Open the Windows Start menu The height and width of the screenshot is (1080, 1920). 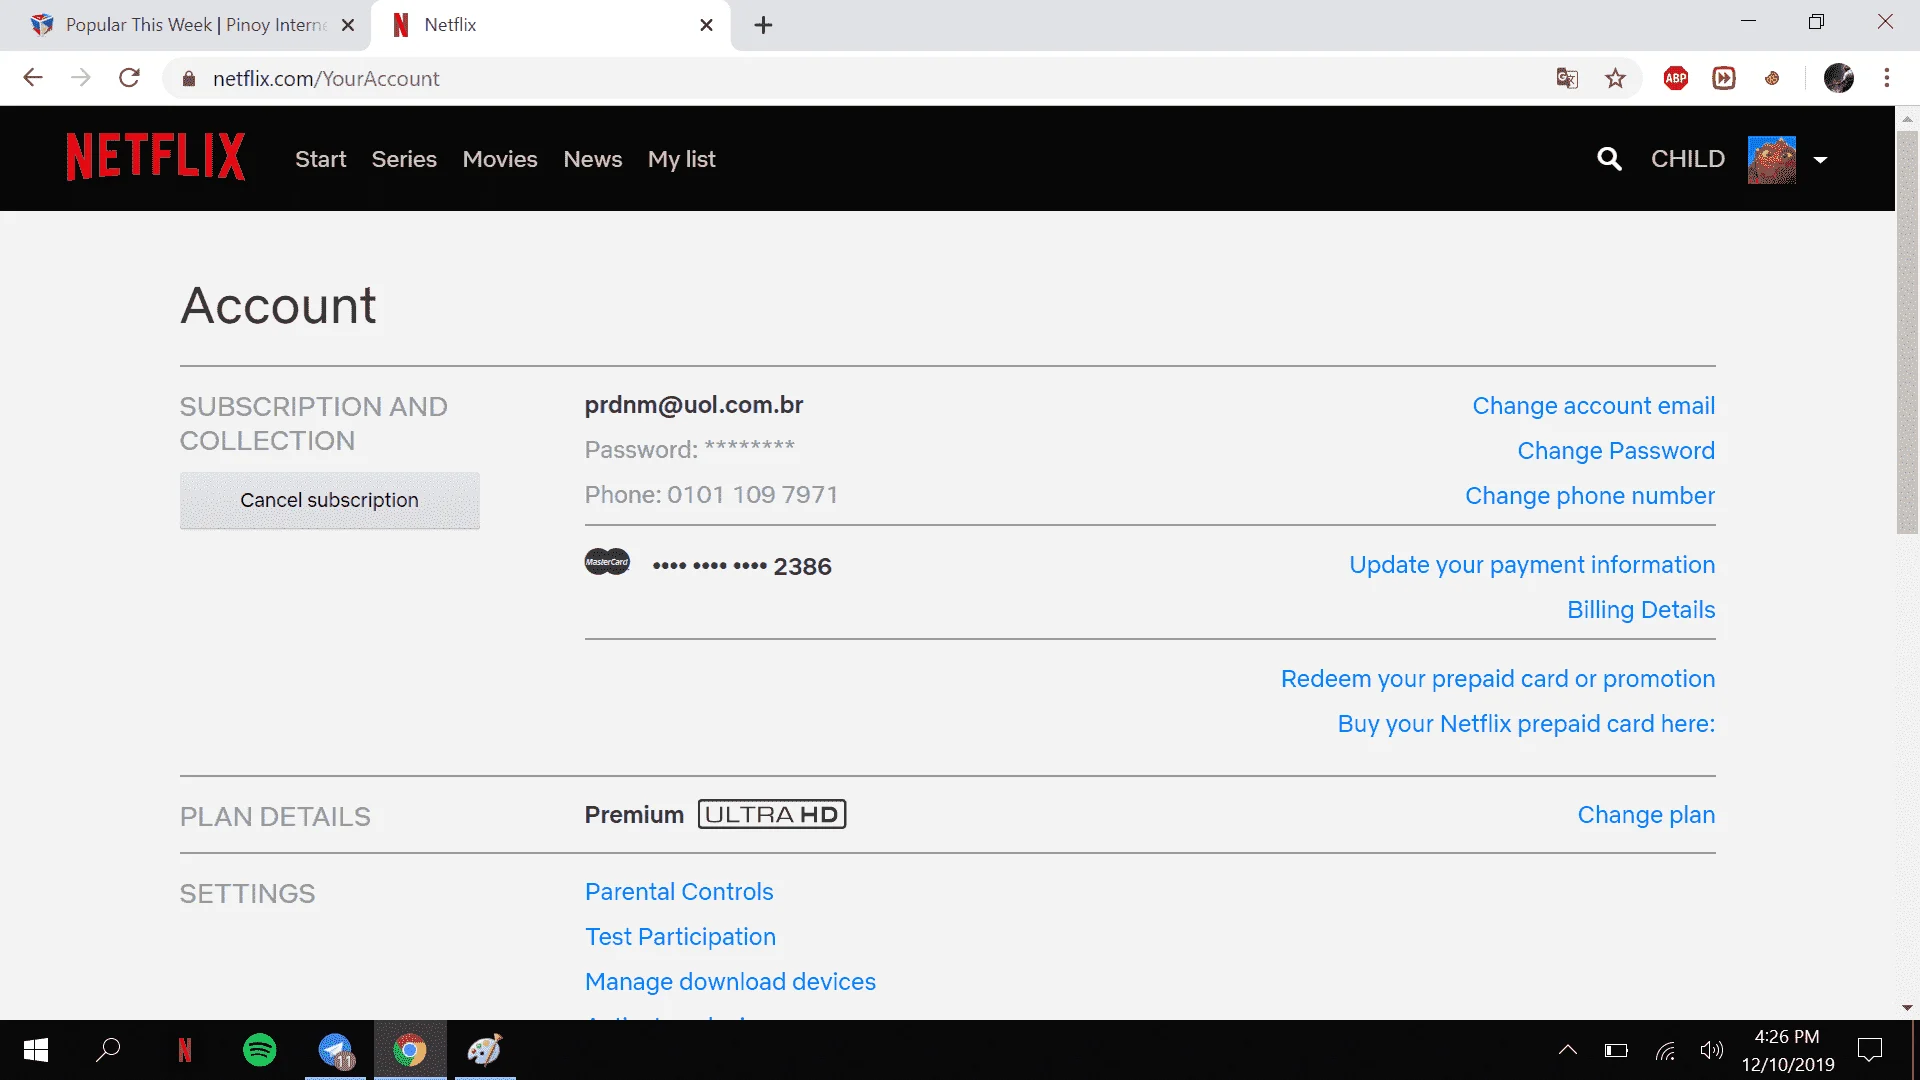tap(36, 1050)
